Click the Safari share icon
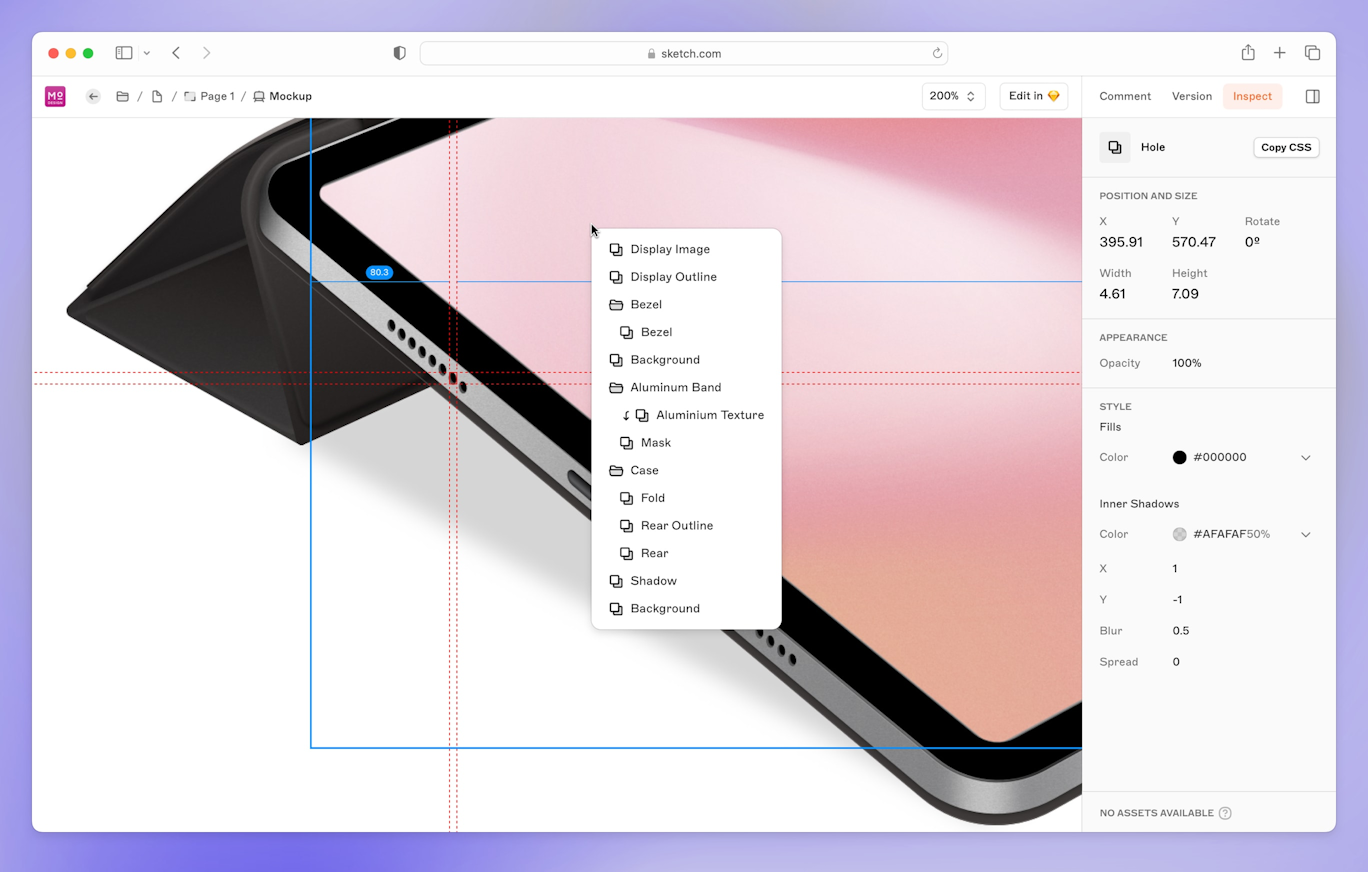The image size is (1368, 872). [x=1248, y=53]
